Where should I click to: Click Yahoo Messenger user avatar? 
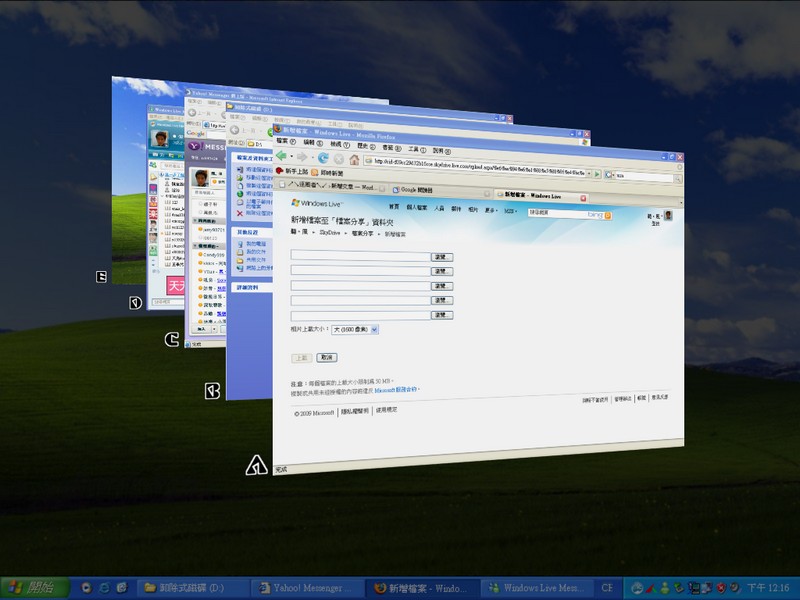coord(202,178)
